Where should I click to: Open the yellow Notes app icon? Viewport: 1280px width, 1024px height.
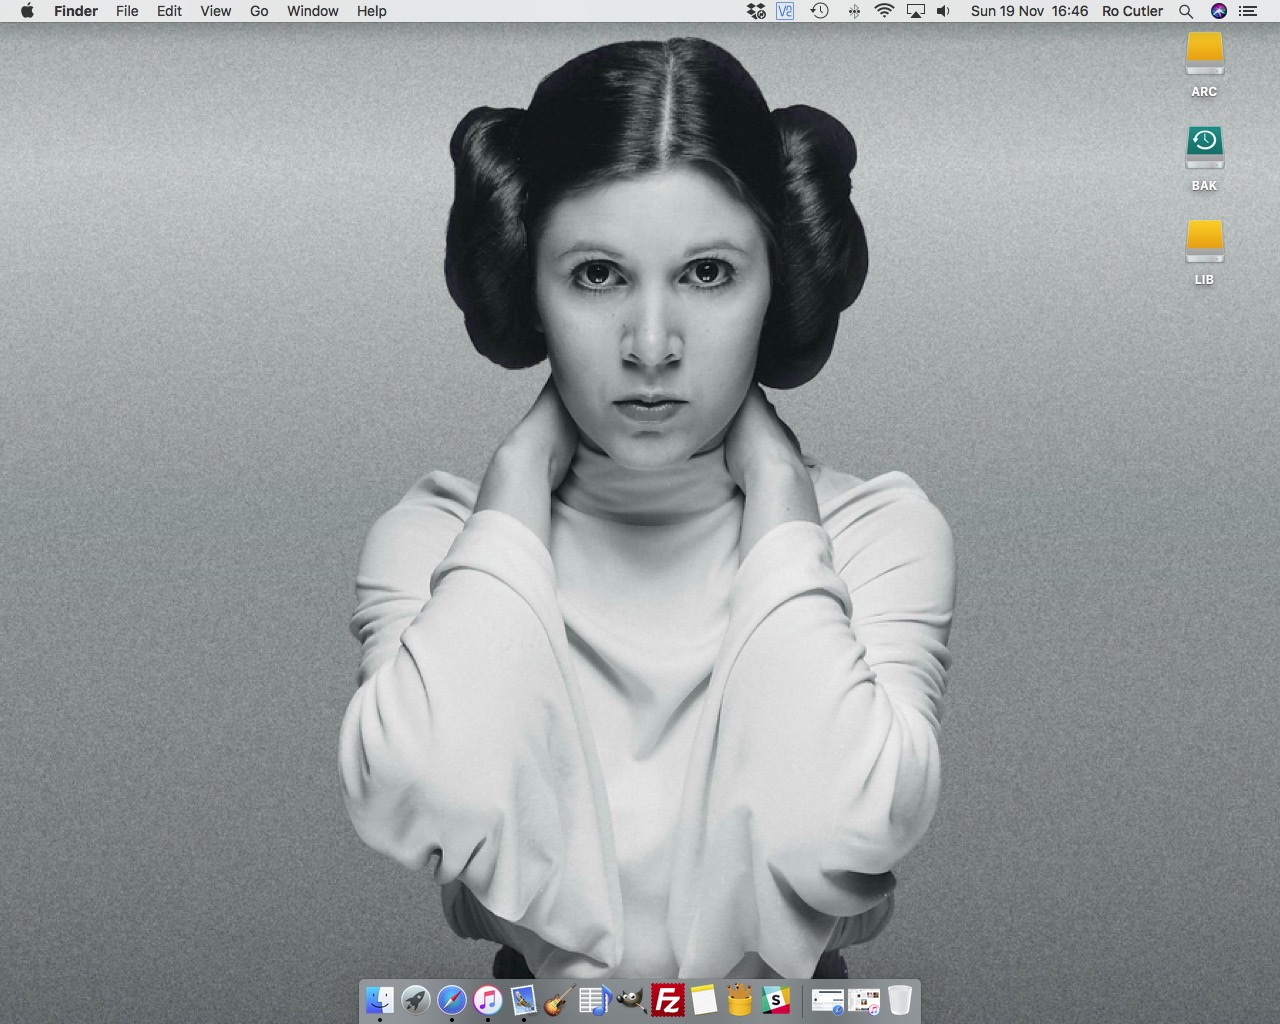pyautogui.click(x=703, y=999)
